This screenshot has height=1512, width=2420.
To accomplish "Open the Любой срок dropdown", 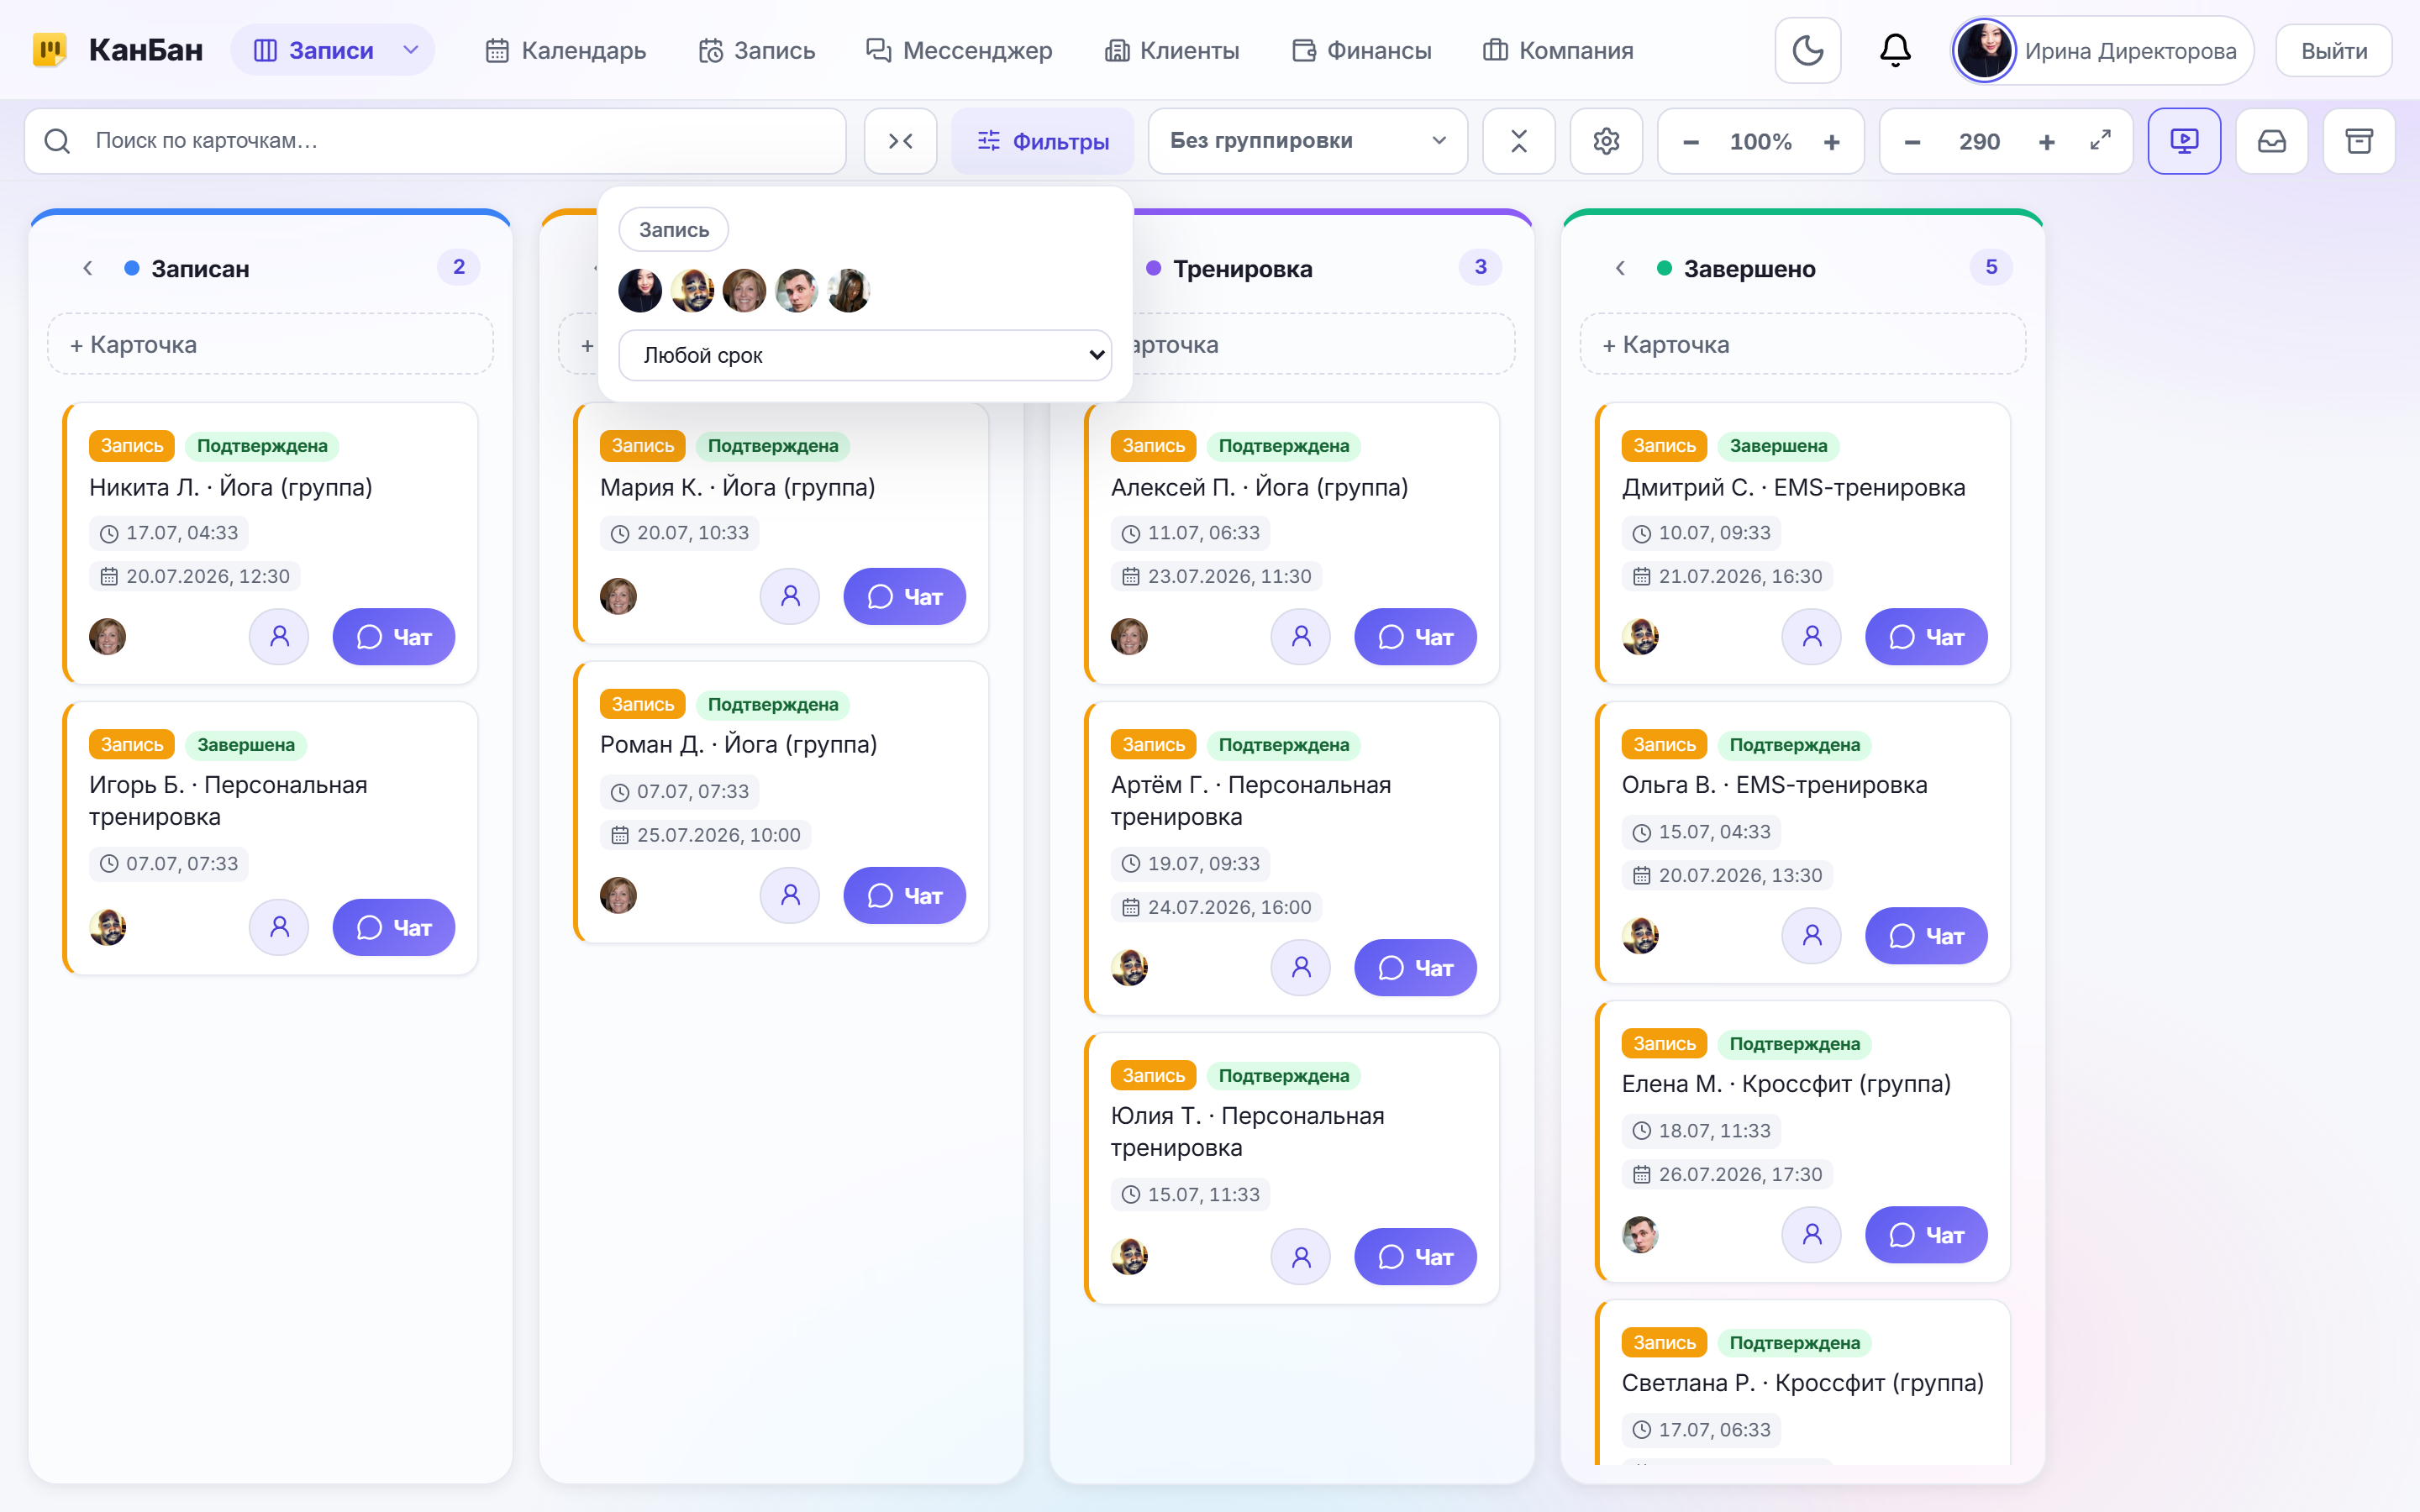I will click(x=865, y=355).
